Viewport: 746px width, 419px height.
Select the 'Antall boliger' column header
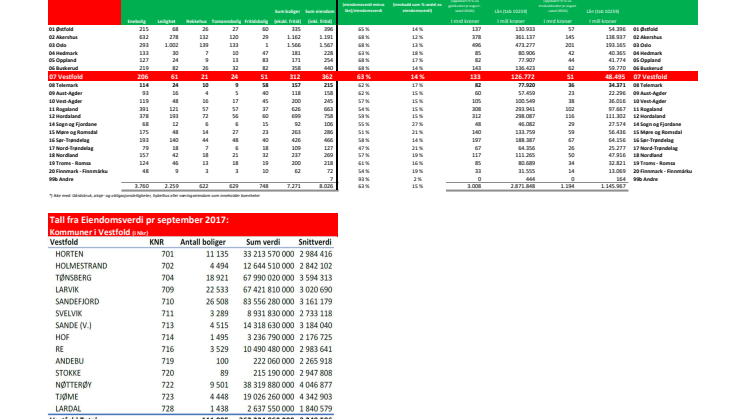(203, 242)
